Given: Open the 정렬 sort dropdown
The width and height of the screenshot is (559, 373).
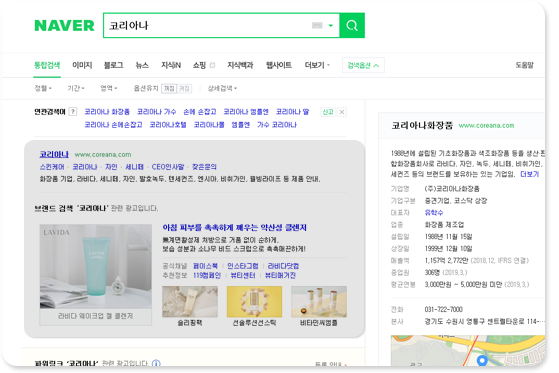Looking at the screenshot, I should [43, 88].
